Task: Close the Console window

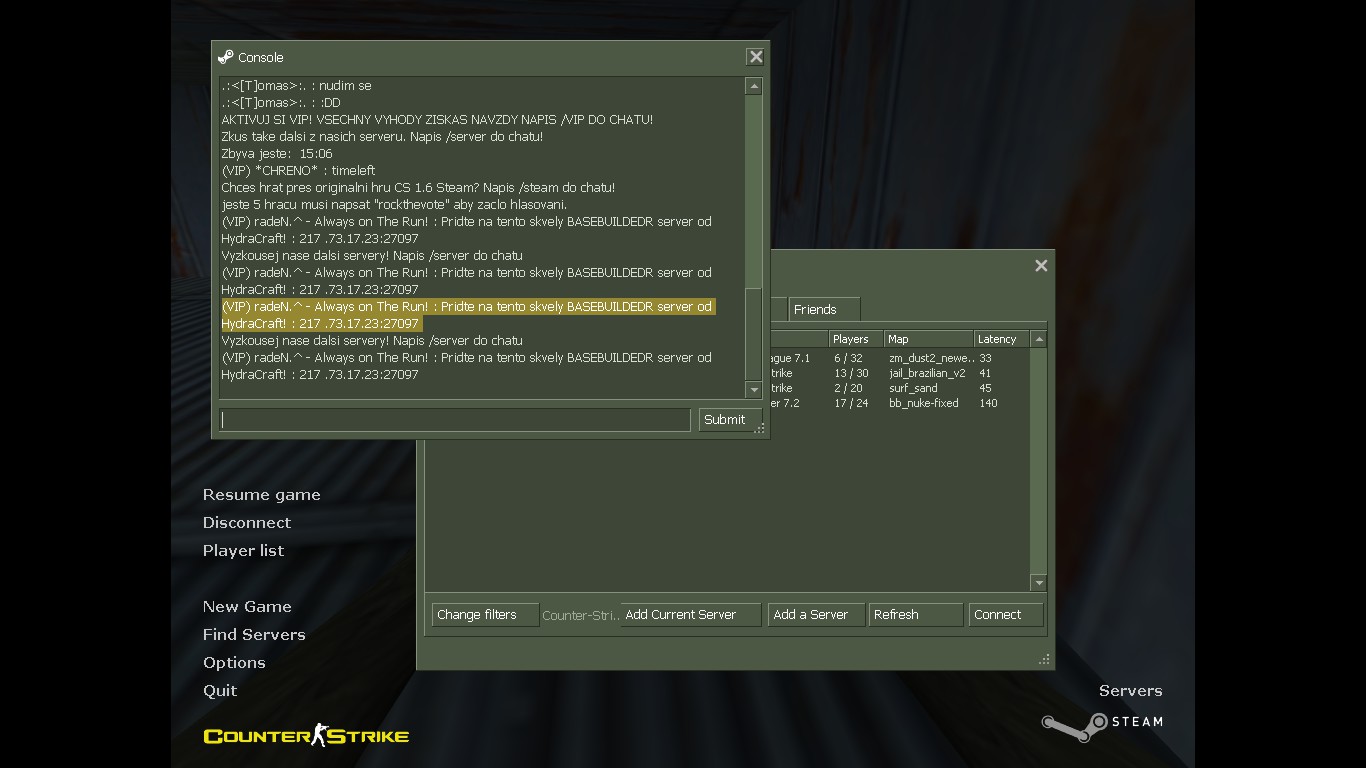Action: coord(756,57)
